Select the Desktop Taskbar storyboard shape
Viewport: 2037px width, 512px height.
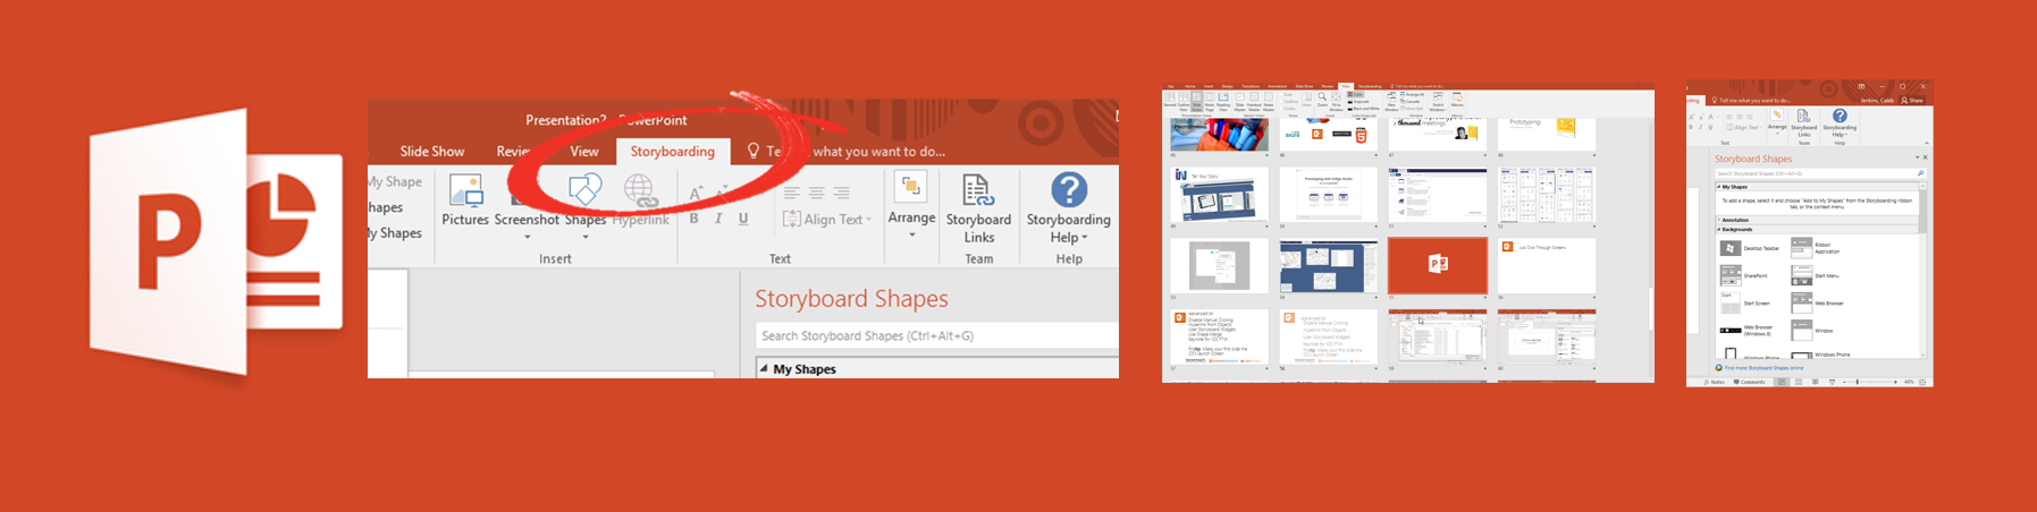pyautogui.click(x=1750, y=248)
